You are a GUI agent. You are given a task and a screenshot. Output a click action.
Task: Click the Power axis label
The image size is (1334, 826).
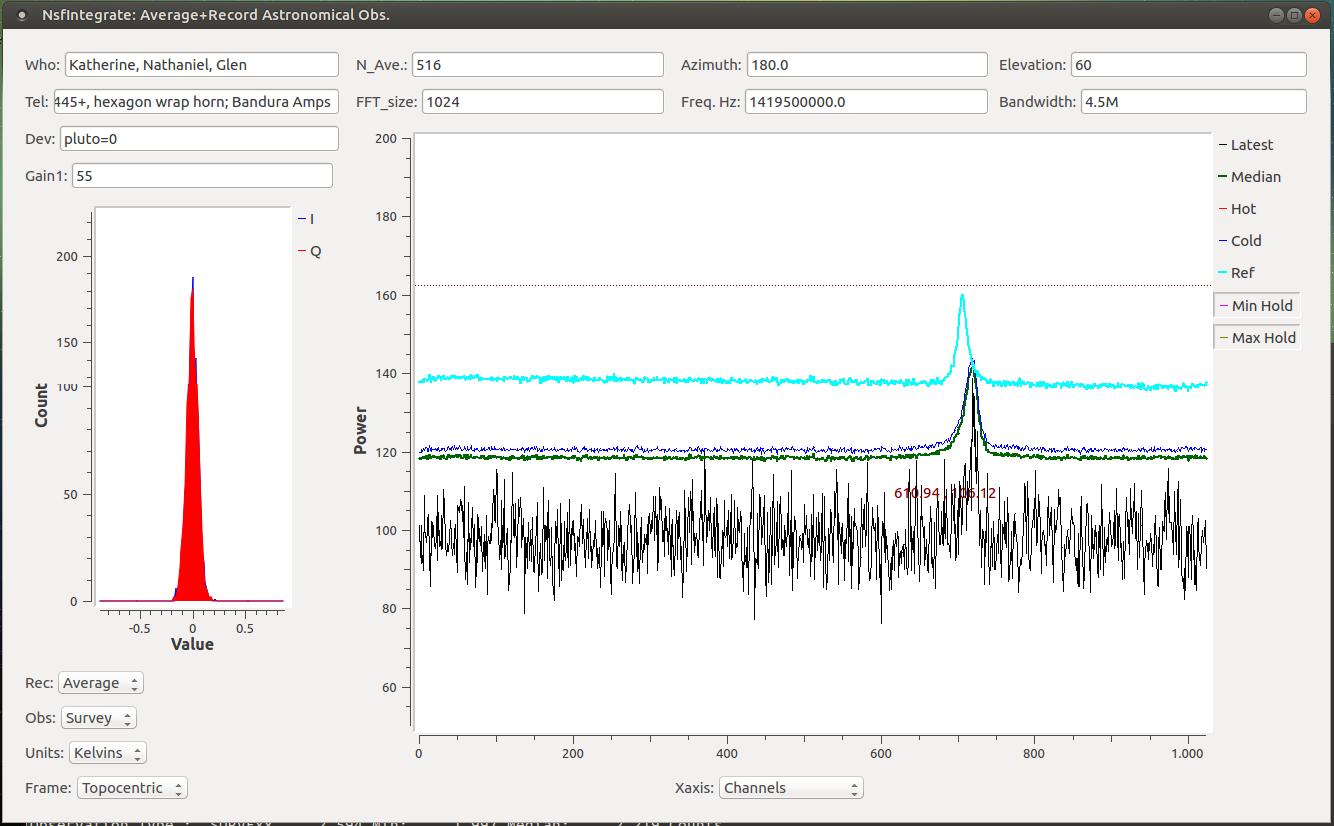(360, 430)
